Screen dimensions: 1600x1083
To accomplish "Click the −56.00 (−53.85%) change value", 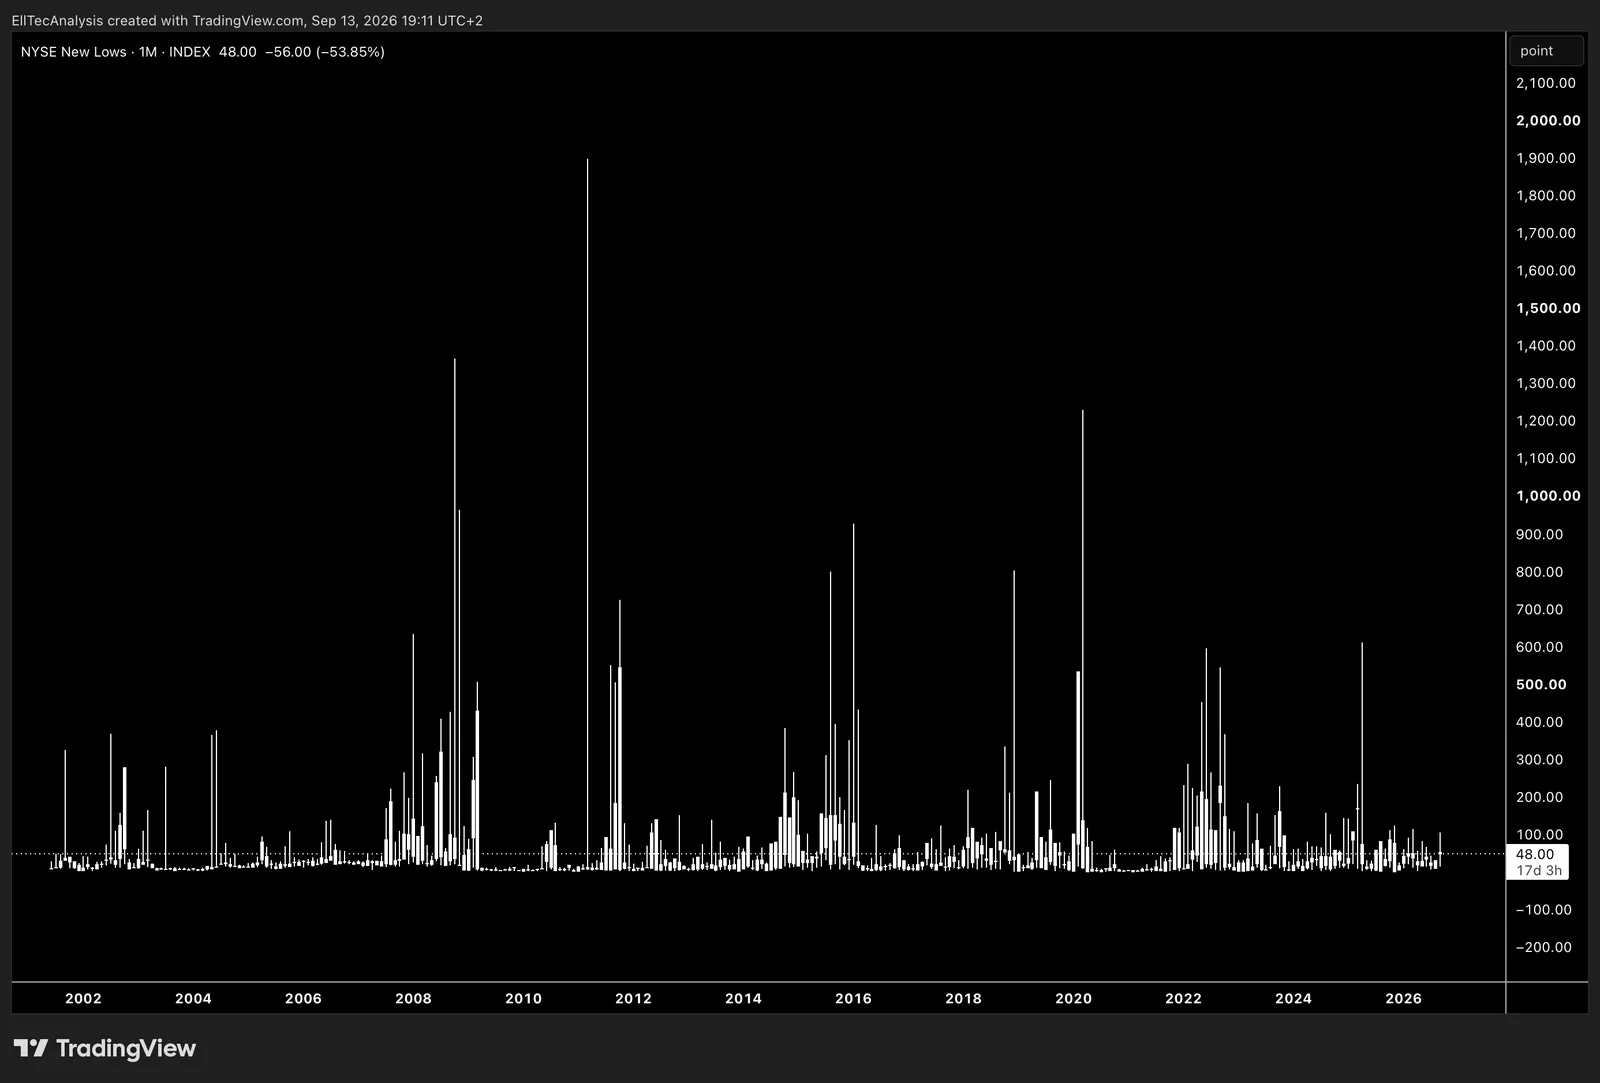I will click(x=325, y=52).
